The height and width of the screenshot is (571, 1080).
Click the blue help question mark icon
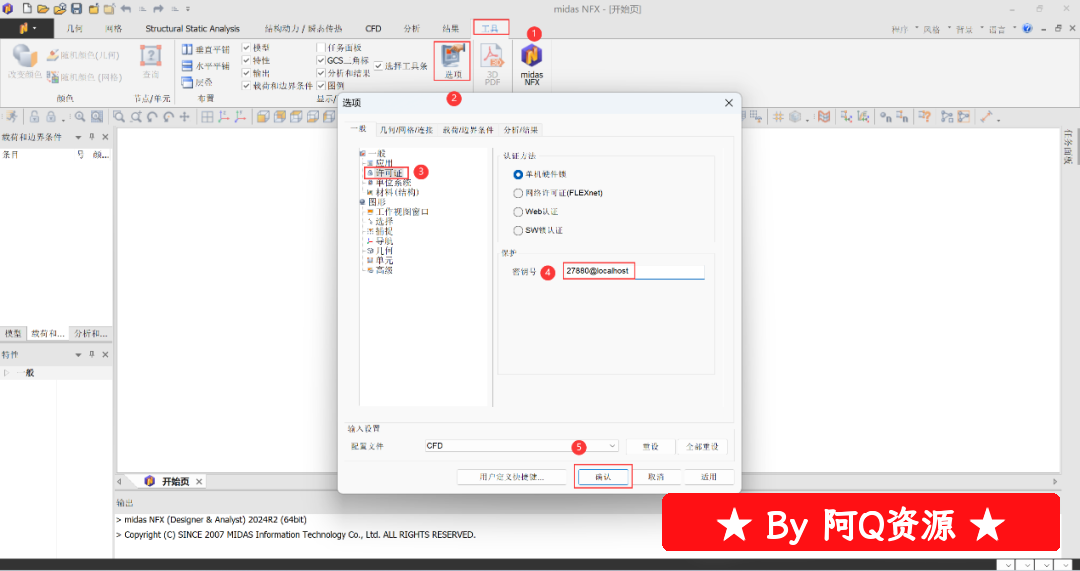tap(1027, 29)
